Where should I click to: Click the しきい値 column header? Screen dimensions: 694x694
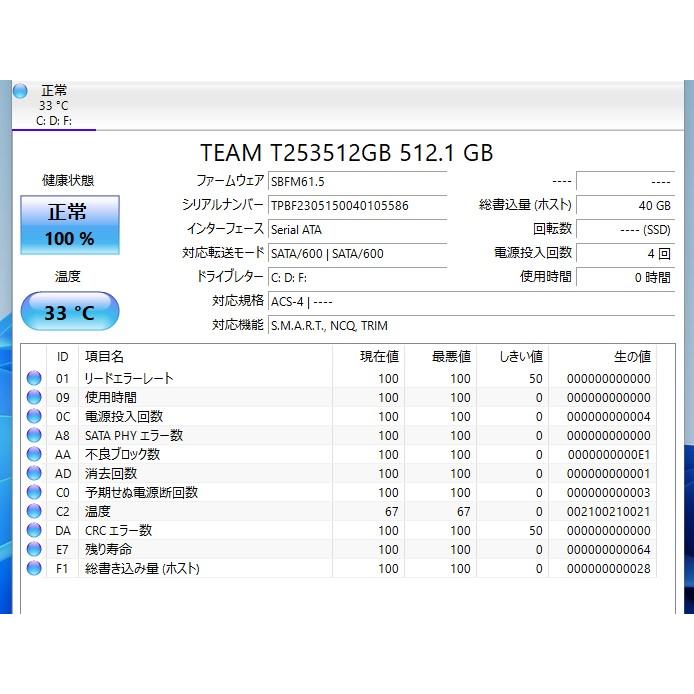point(513,357)
